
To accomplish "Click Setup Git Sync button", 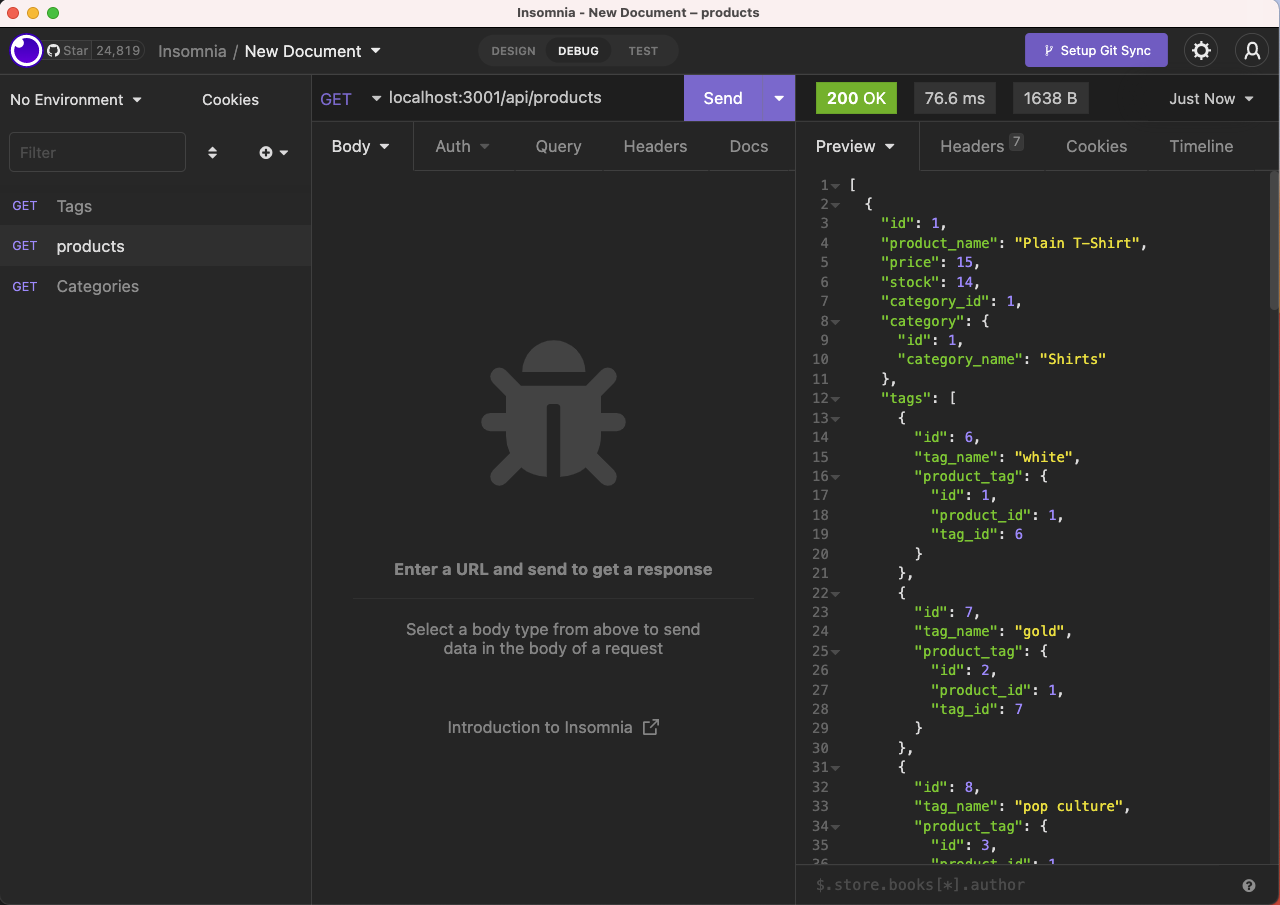I will [1096, 50].
